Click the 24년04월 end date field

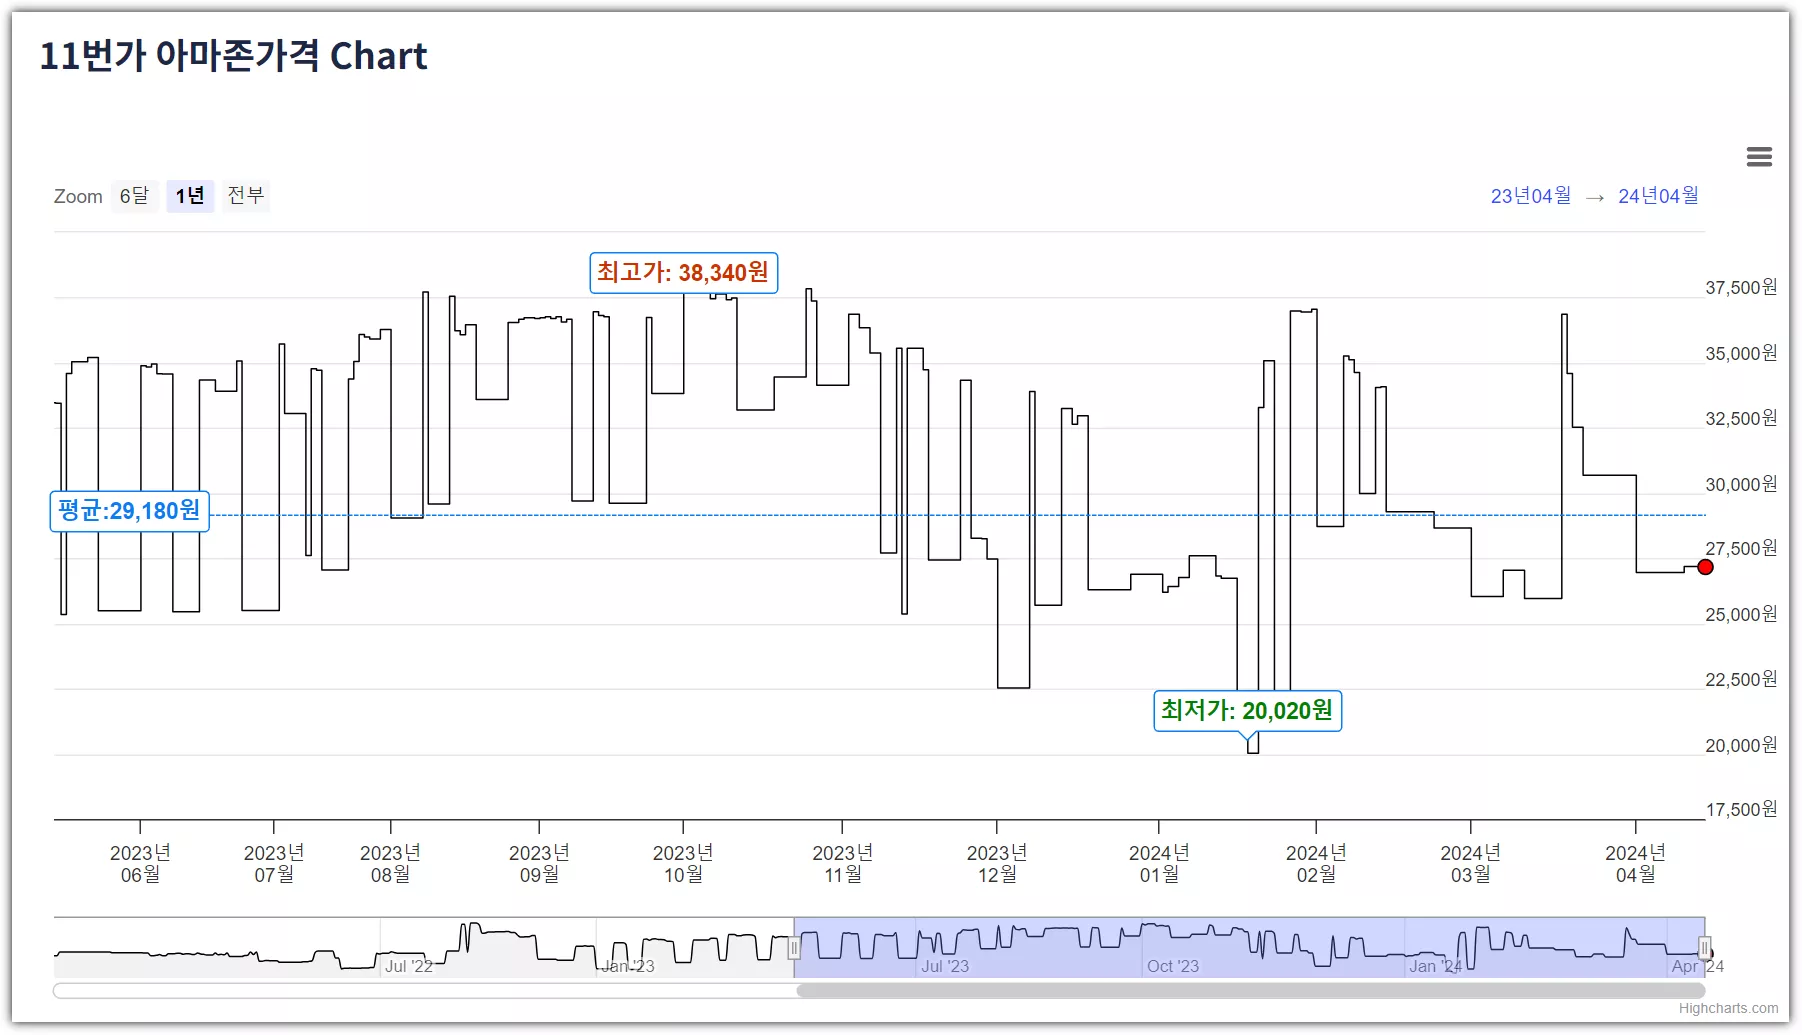pyautogui.click(x=1658, y=196)
